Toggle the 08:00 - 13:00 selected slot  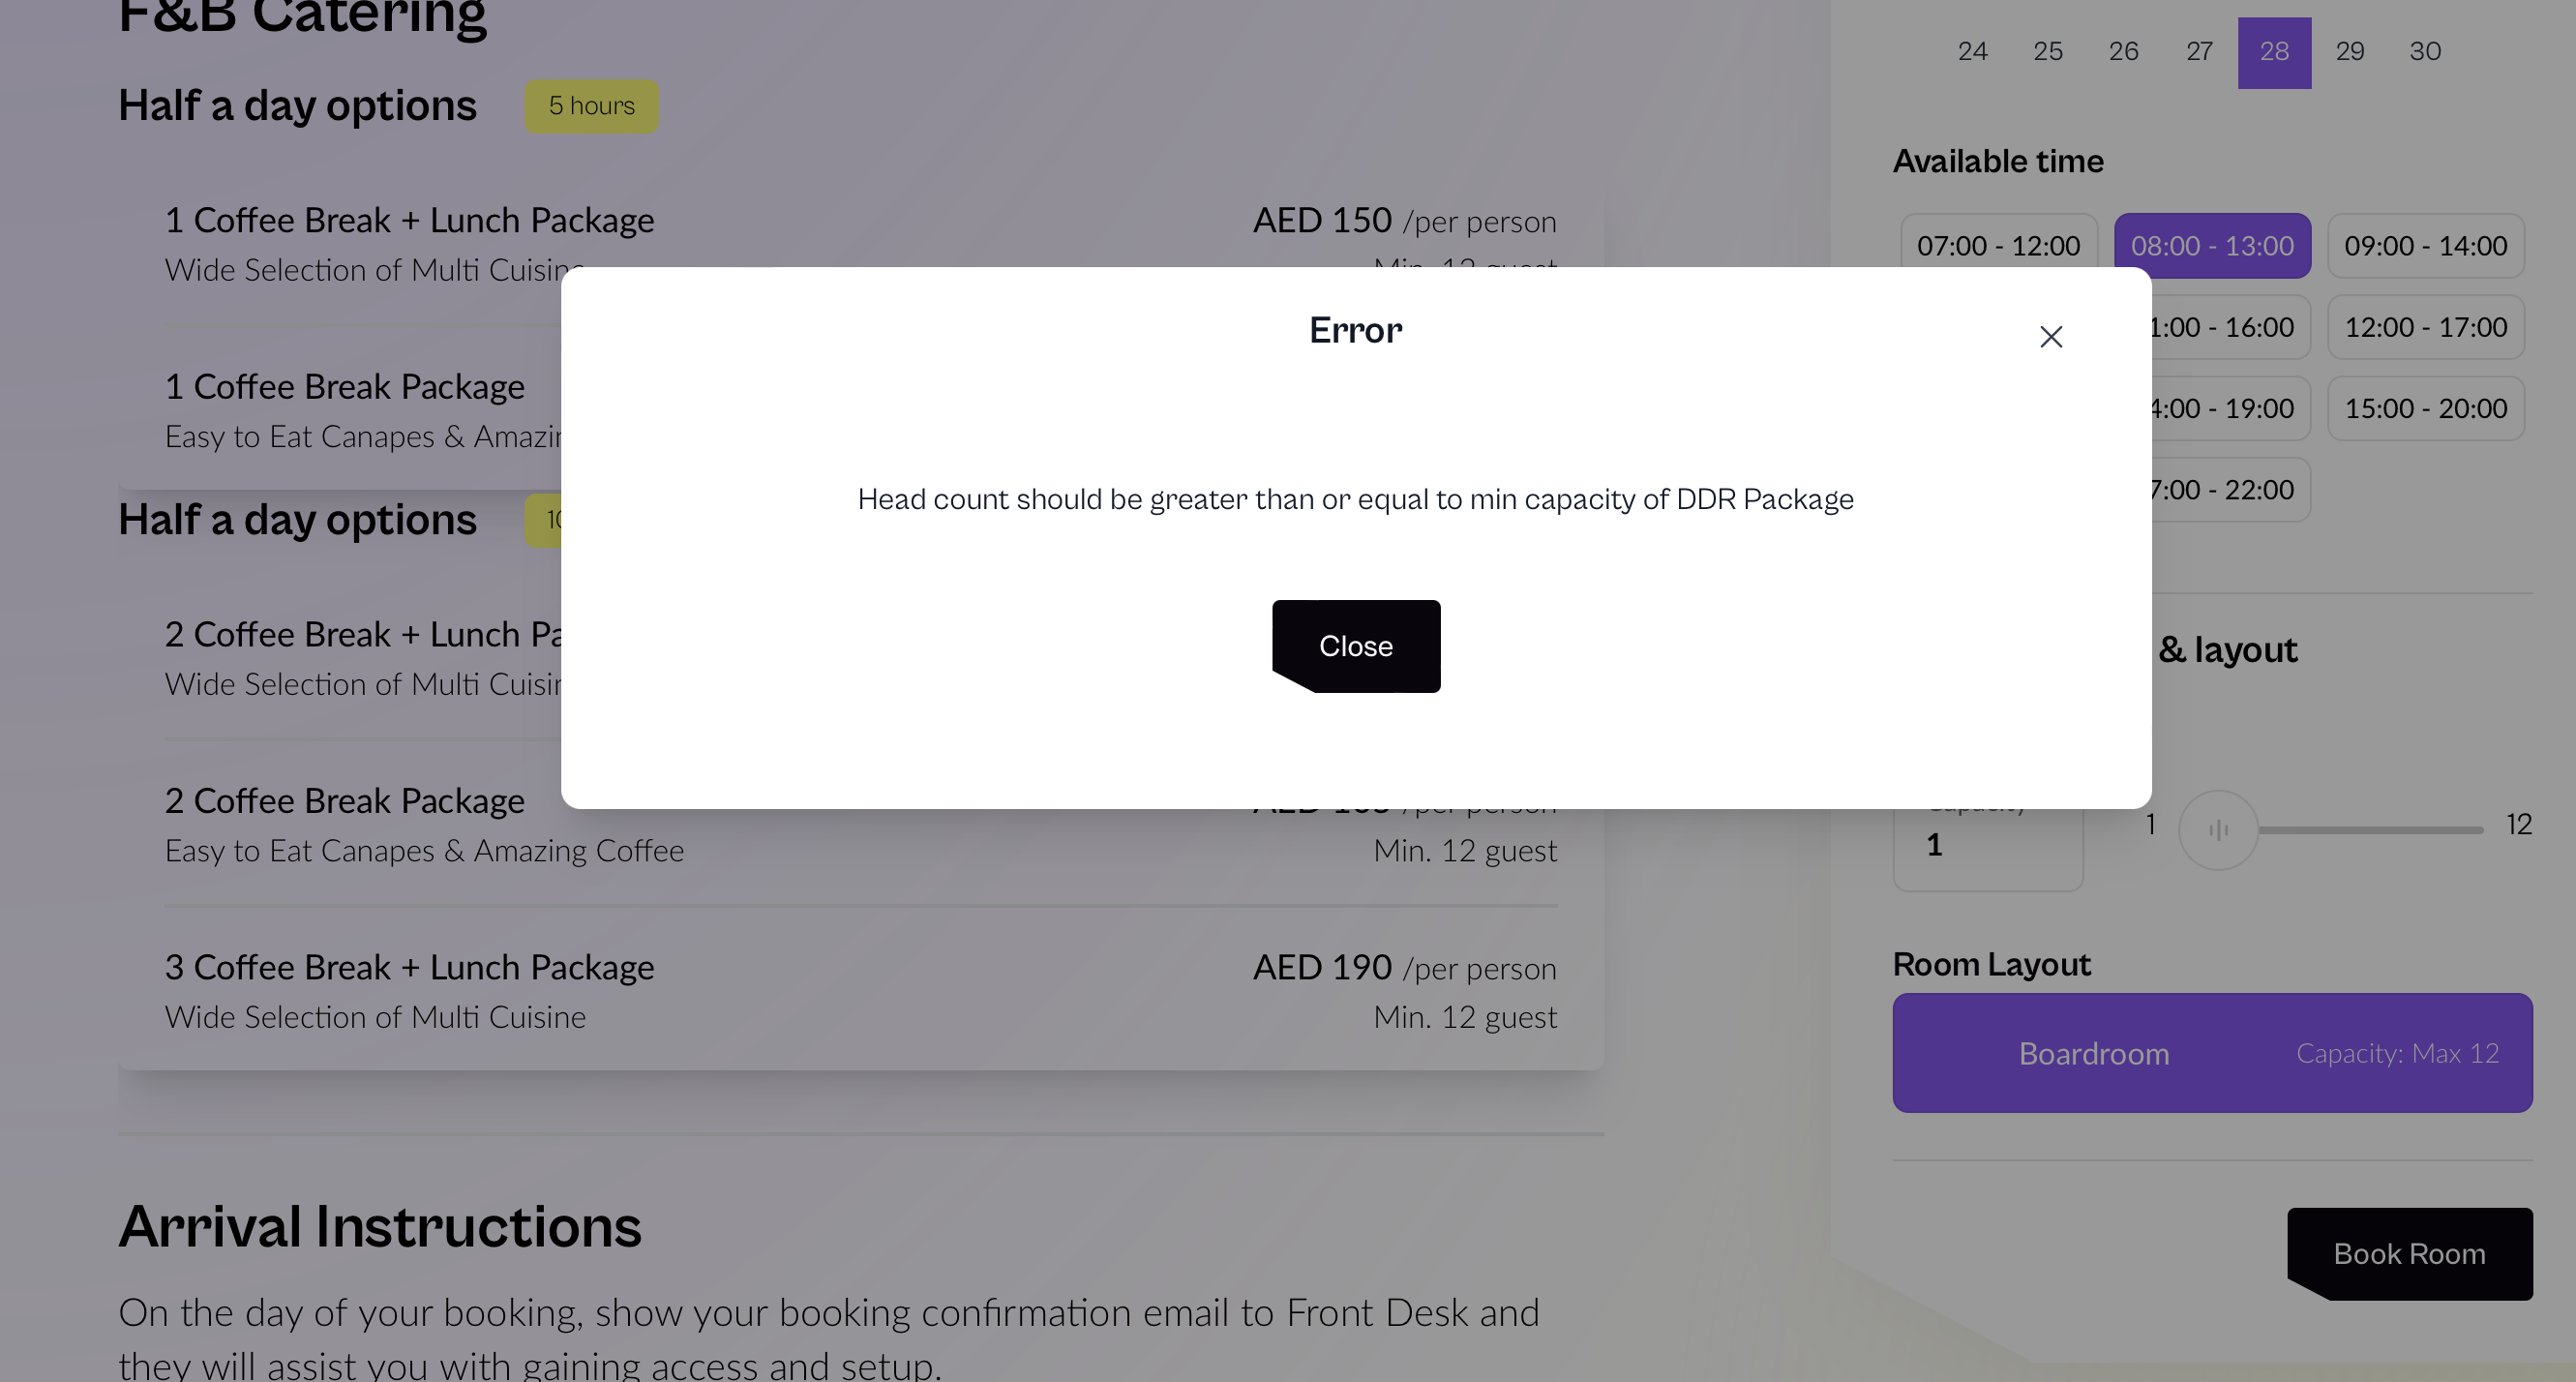point(2212,246)
